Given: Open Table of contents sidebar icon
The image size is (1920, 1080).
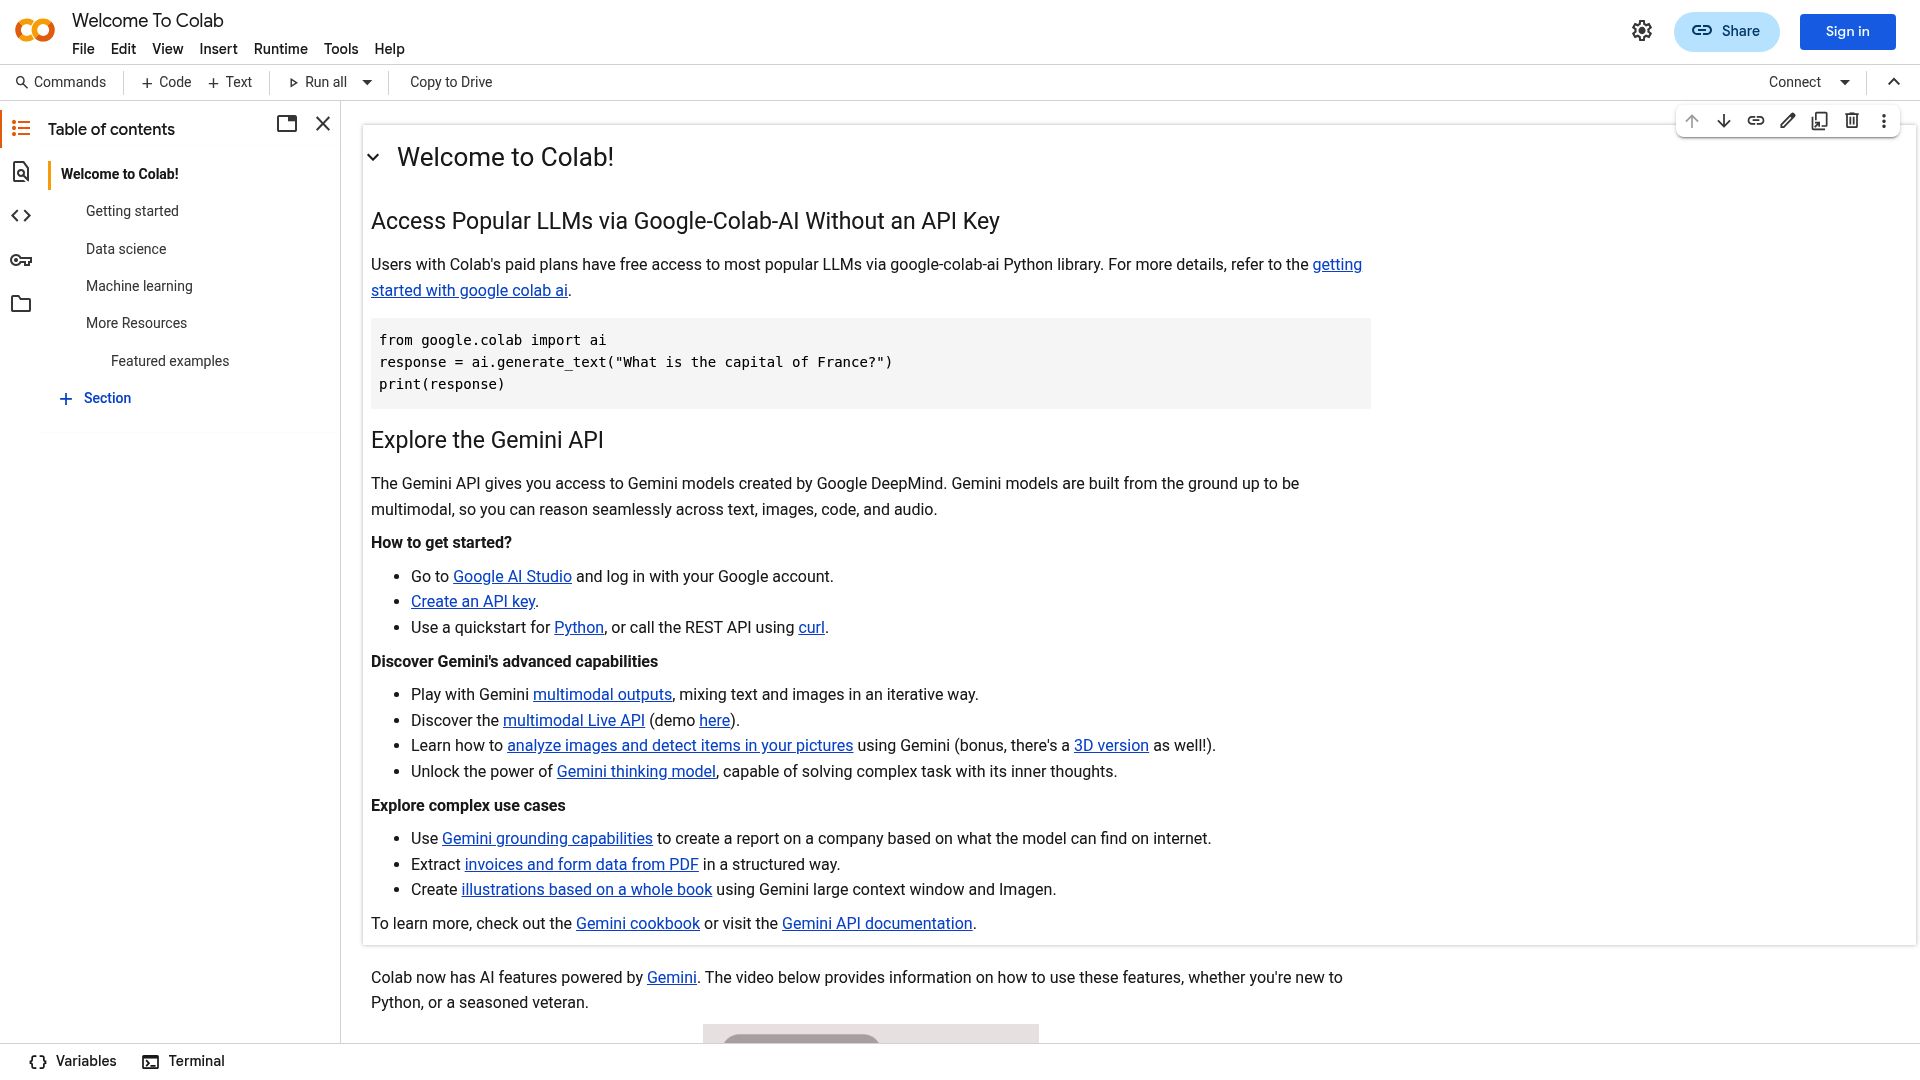Looking at the screenshot, I should click(x=21, y=128).
